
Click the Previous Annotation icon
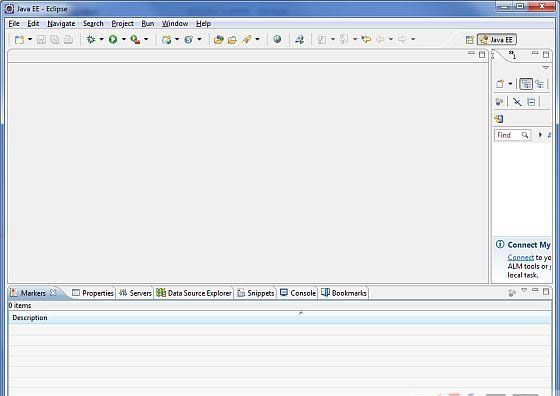344,39
